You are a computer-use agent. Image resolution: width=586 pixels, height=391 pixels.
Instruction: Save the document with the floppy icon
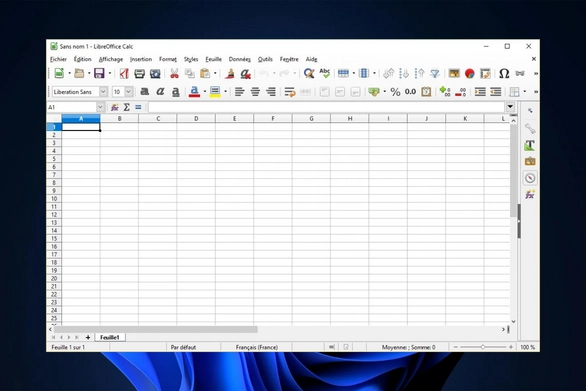coord(99,73)
